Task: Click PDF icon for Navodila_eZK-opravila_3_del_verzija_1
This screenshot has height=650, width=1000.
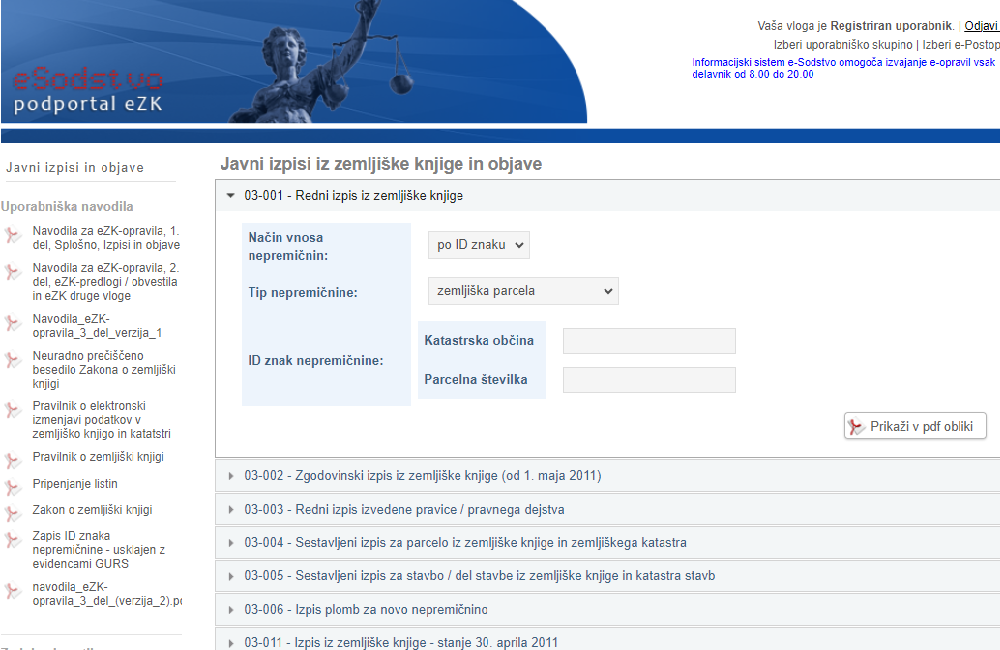Action: 13,323
